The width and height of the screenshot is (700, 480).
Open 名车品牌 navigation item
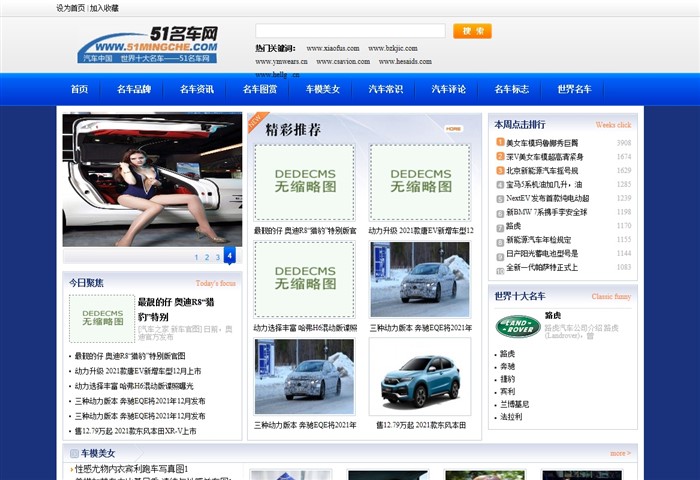point(134,89)
